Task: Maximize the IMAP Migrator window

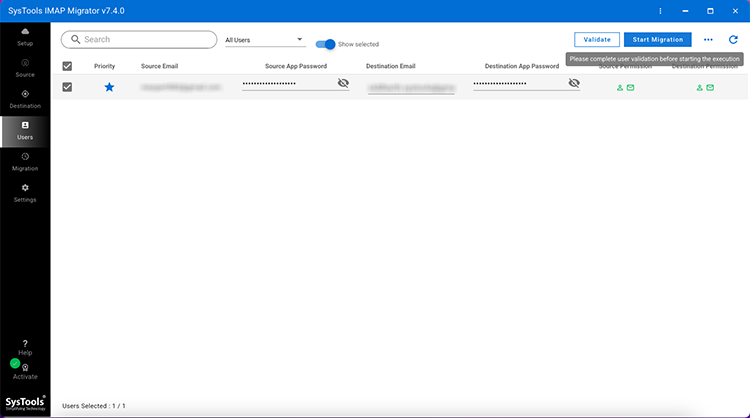Action: tap(710, 11)
